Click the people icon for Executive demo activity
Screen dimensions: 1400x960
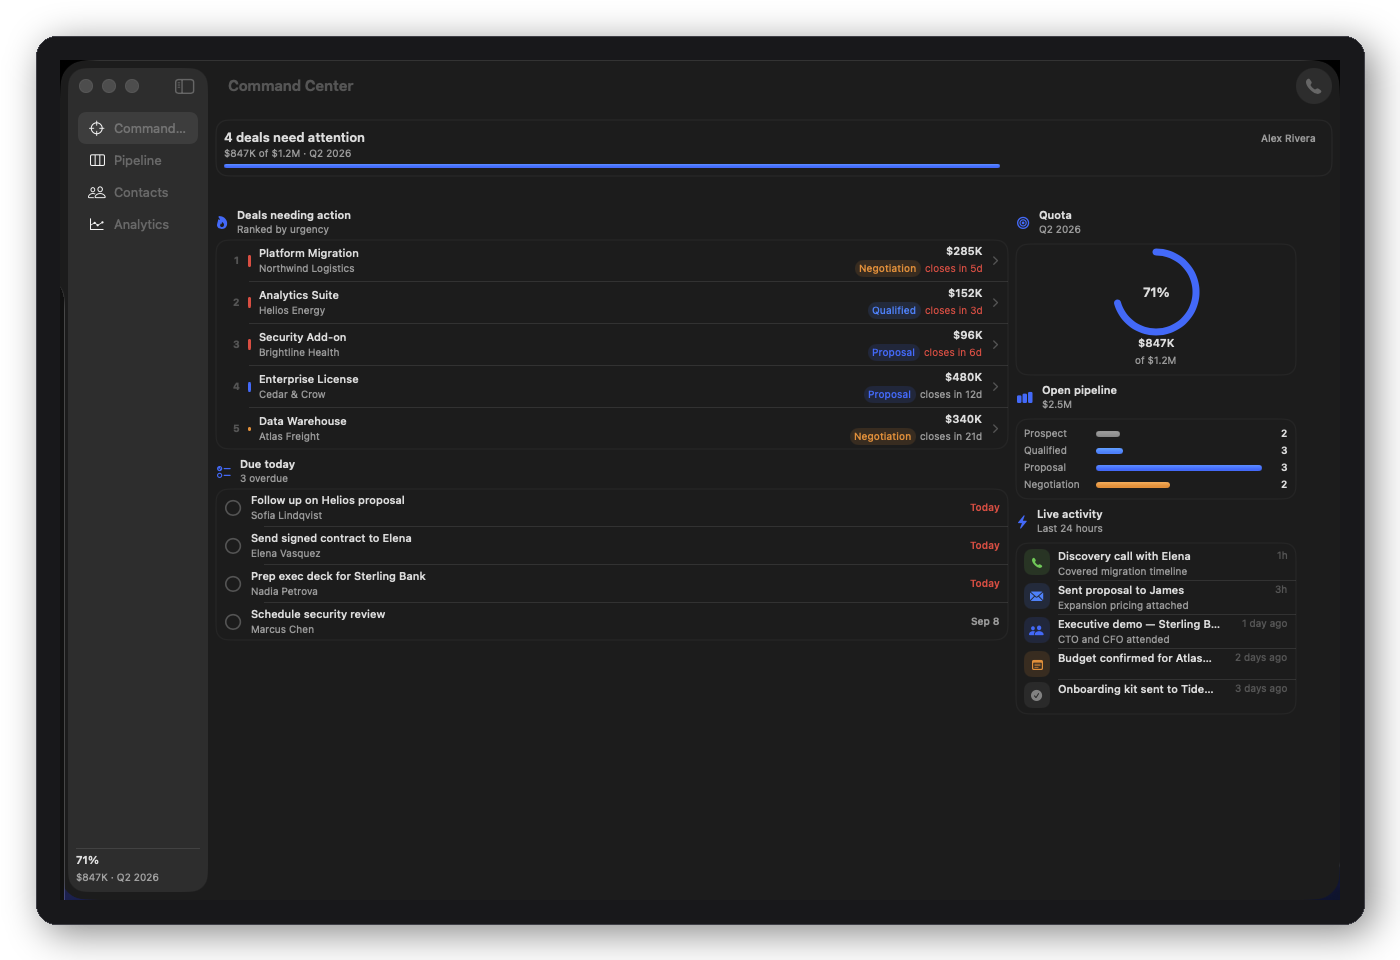click(1037, 630)
